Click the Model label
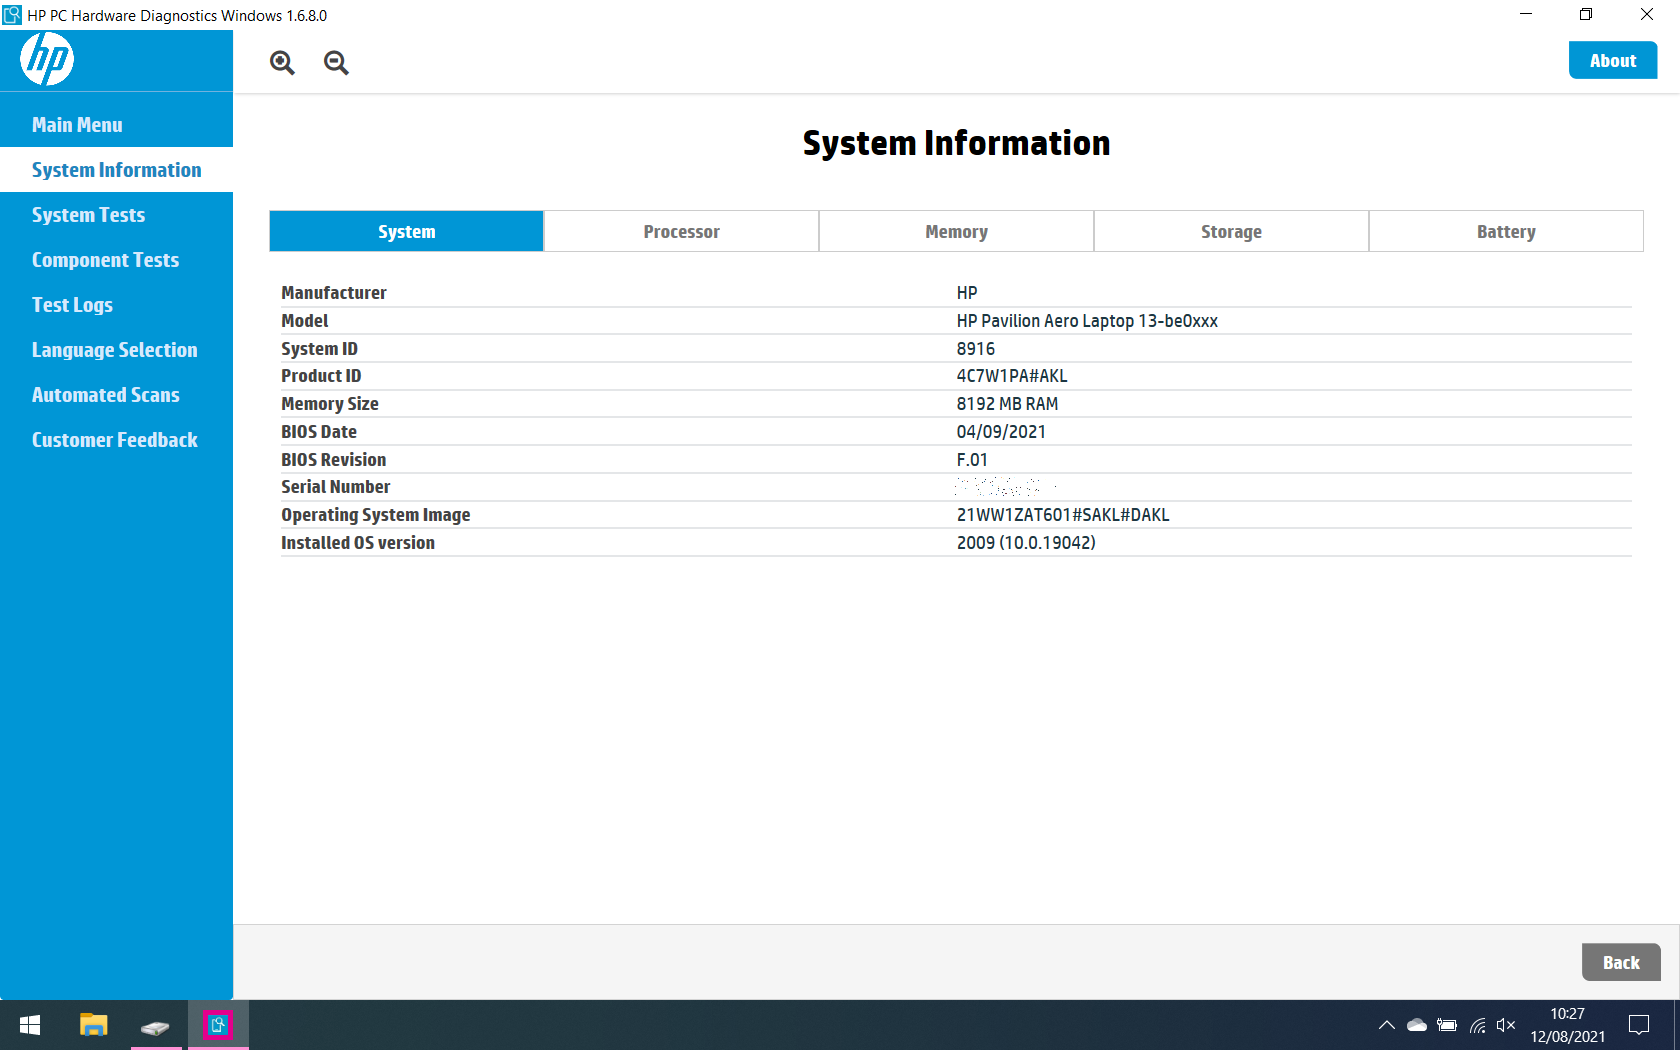 coord(305,321)
